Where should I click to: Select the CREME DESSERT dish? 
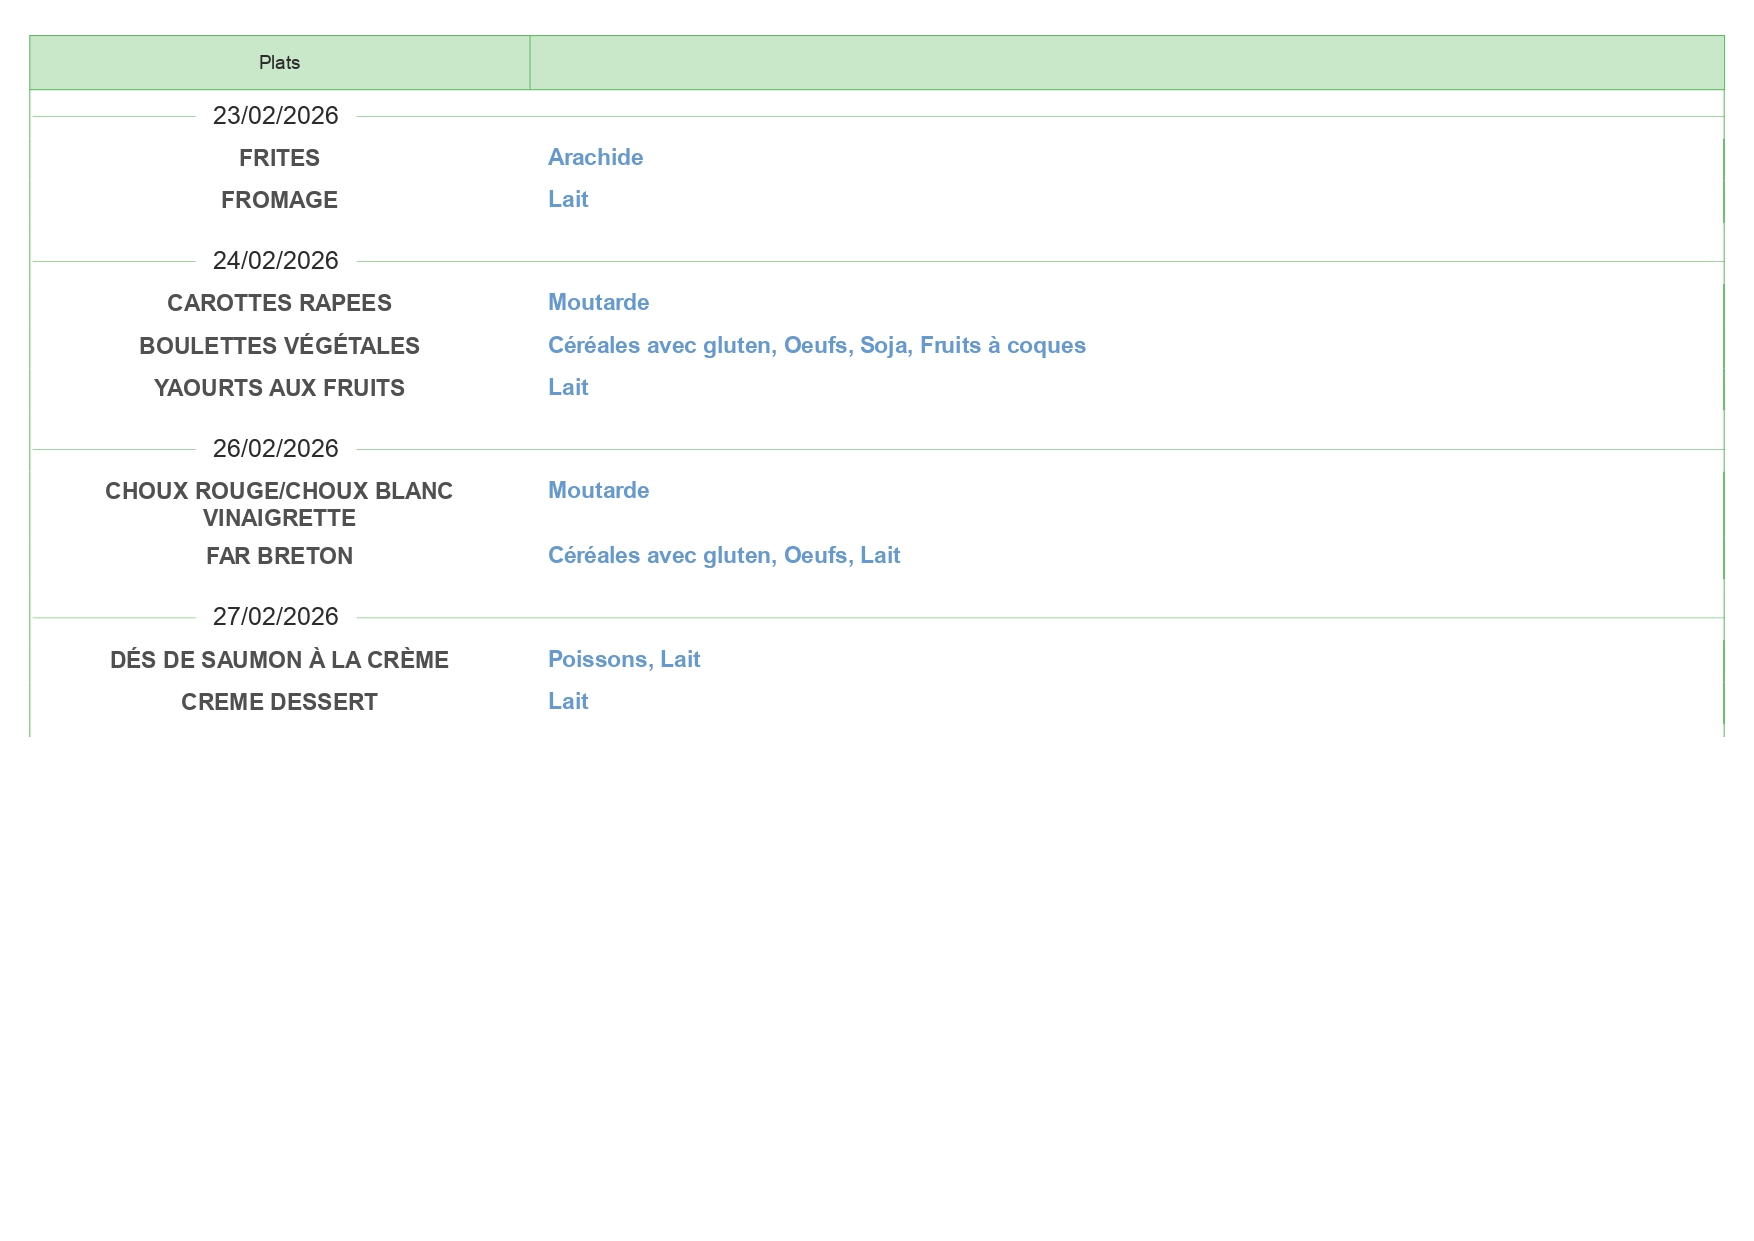click(279, 702)
